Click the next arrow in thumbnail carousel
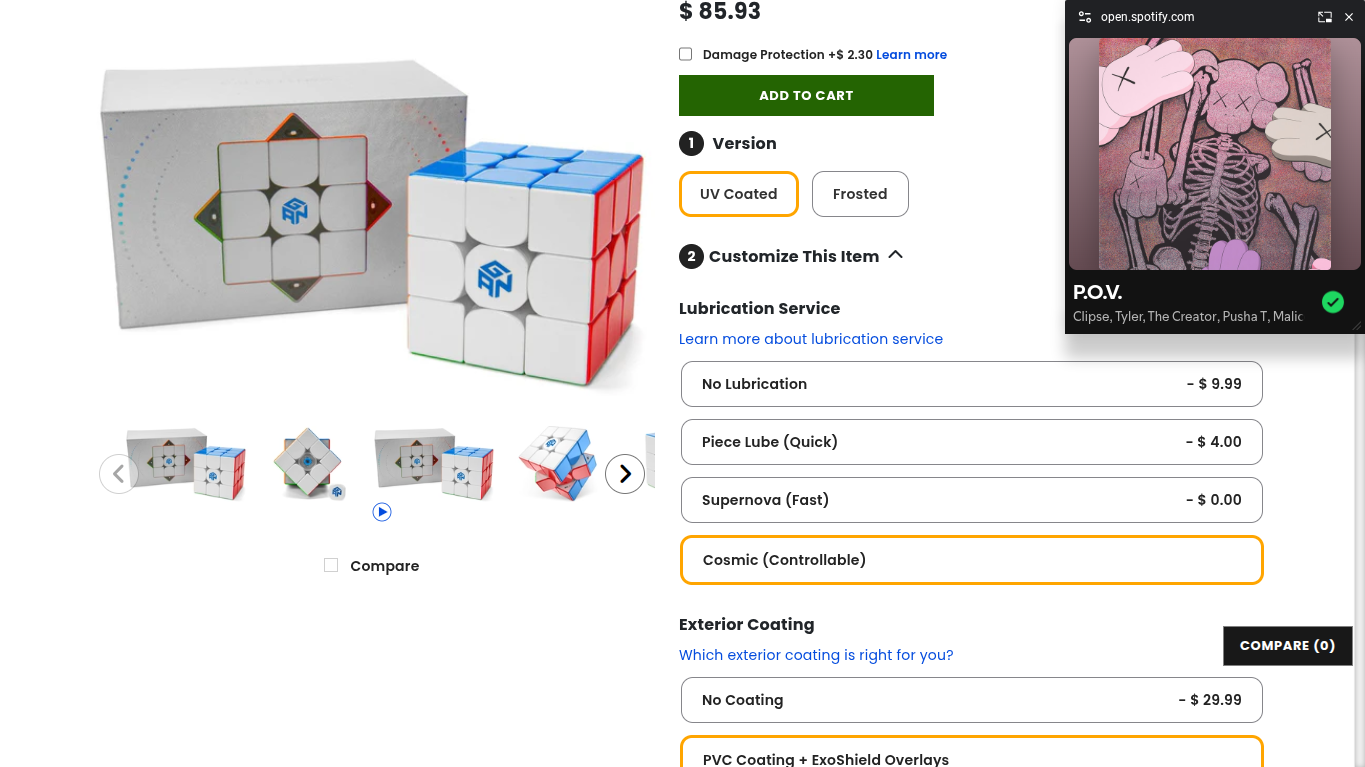 coord(625,474)
